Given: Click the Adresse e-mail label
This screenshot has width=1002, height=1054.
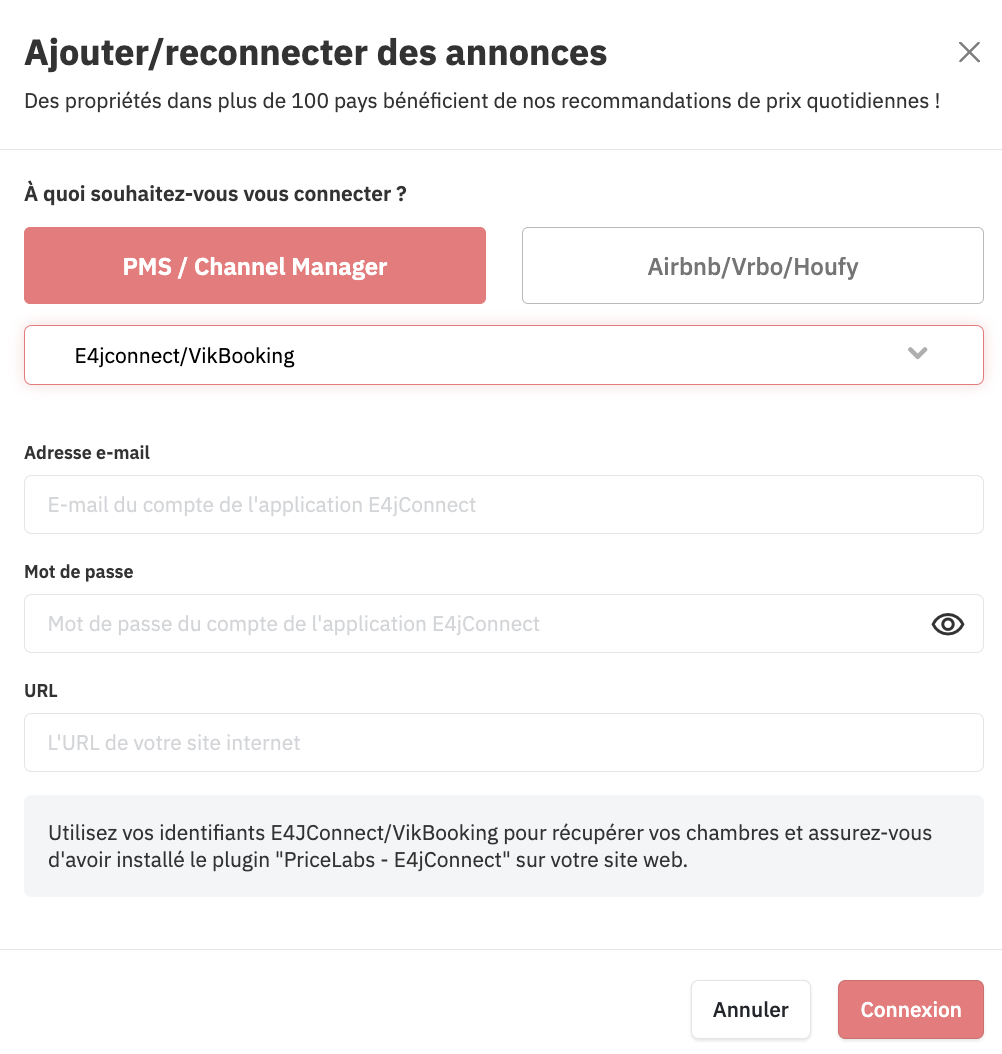Looking at the screenshot, I should pyautogui.click(x=87, y=453).
